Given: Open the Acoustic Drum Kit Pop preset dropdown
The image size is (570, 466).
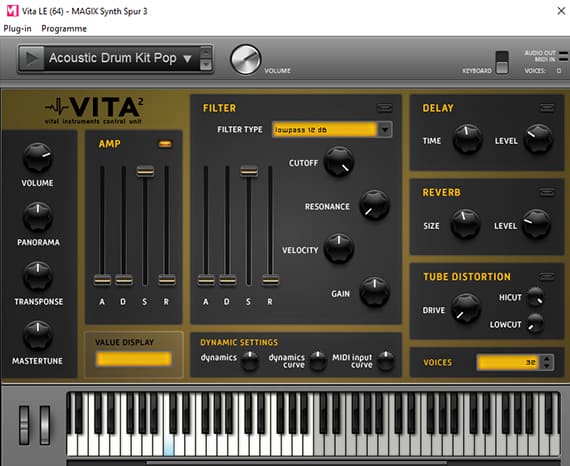Looking at the screenshot, I should tap(187, 59).
